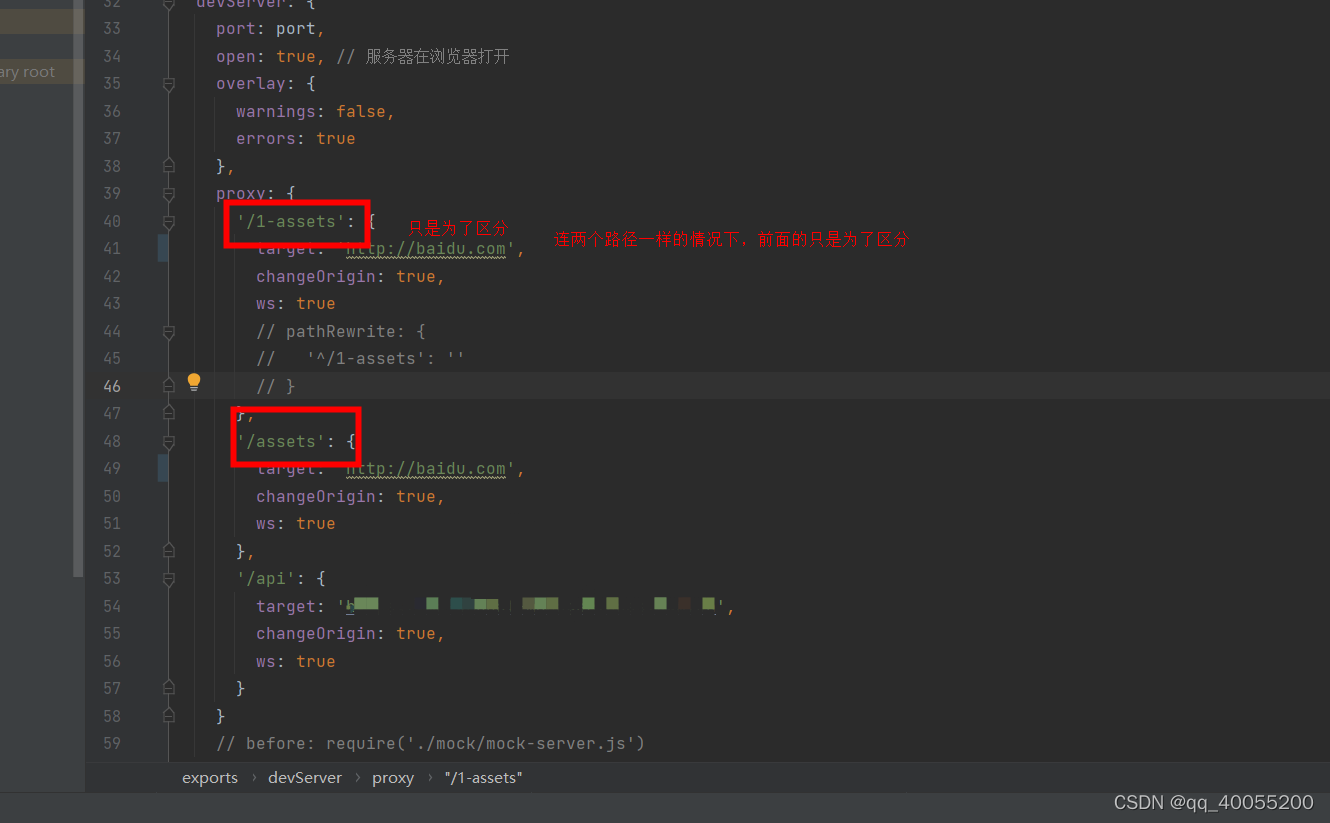Collapse the '/1-assets' proxy entry
This screenshot has height=823, width=1330.
pos(168,221)
